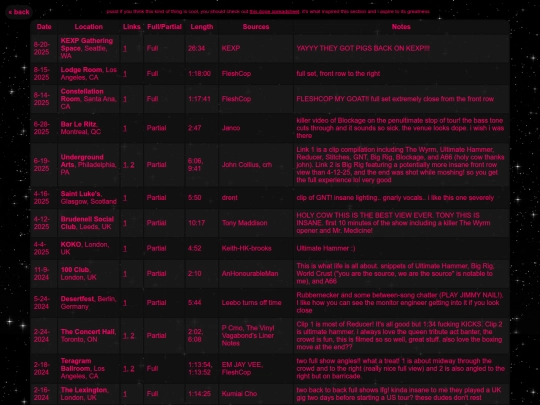Image resolution: width=540 pixels, height=405 pixels.
Task: Open link 1 for The Concert Hall show
Action: pyautogui.click(x=125, y=336)
